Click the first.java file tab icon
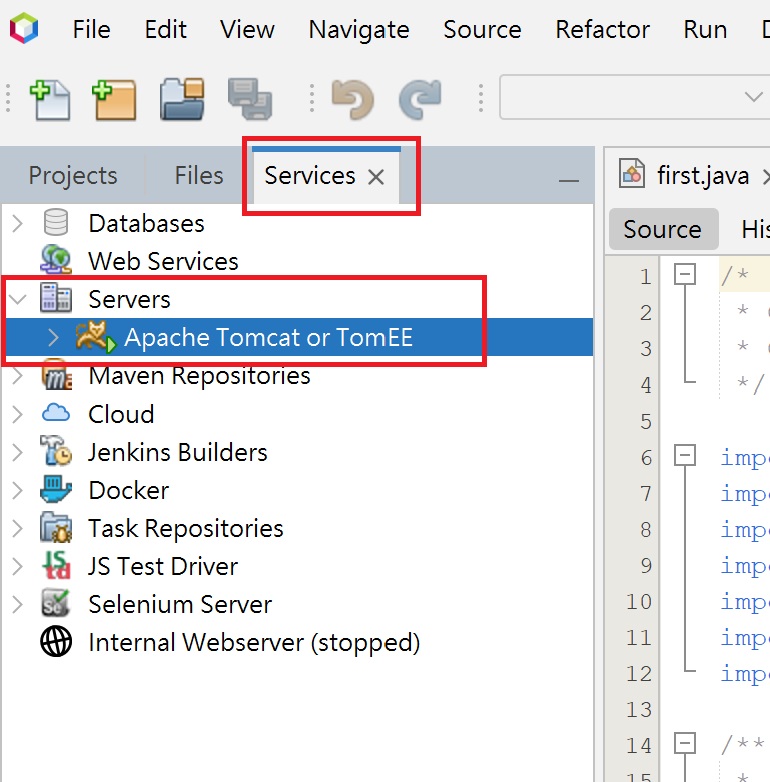Image resolution: width=770 pixels, height=782 pixels. (x=632, y=173)
